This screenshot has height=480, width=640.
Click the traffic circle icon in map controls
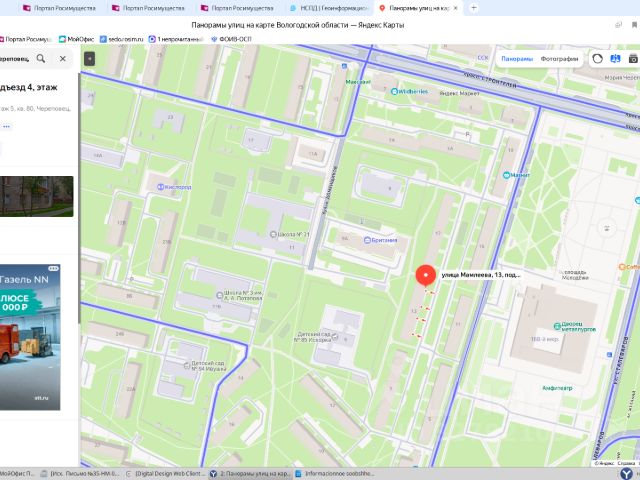pos(597,58)
